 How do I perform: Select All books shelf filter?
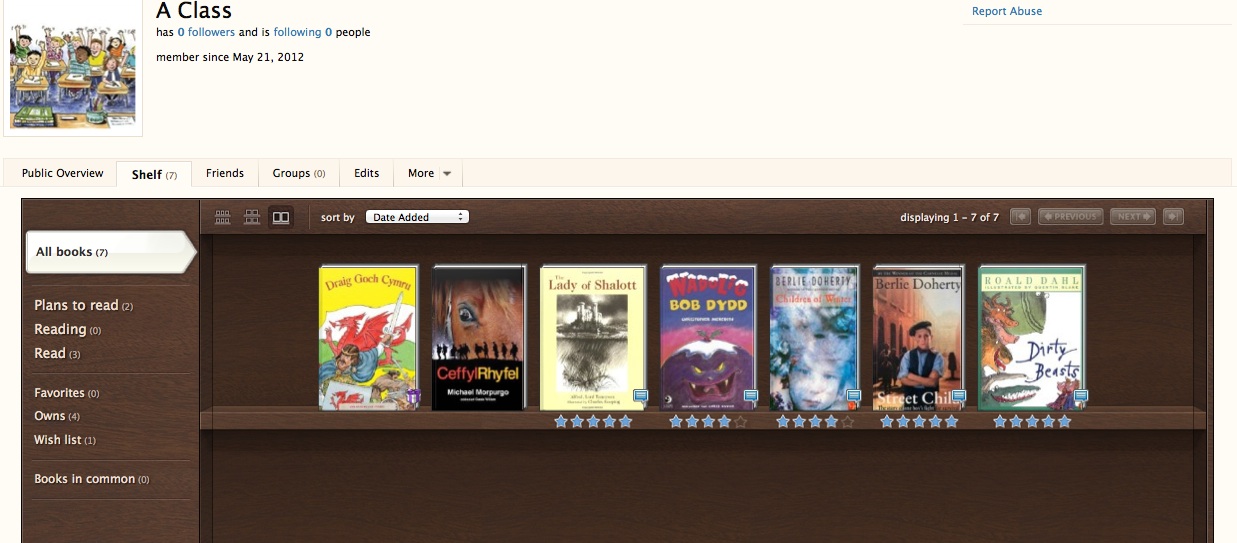111,252
